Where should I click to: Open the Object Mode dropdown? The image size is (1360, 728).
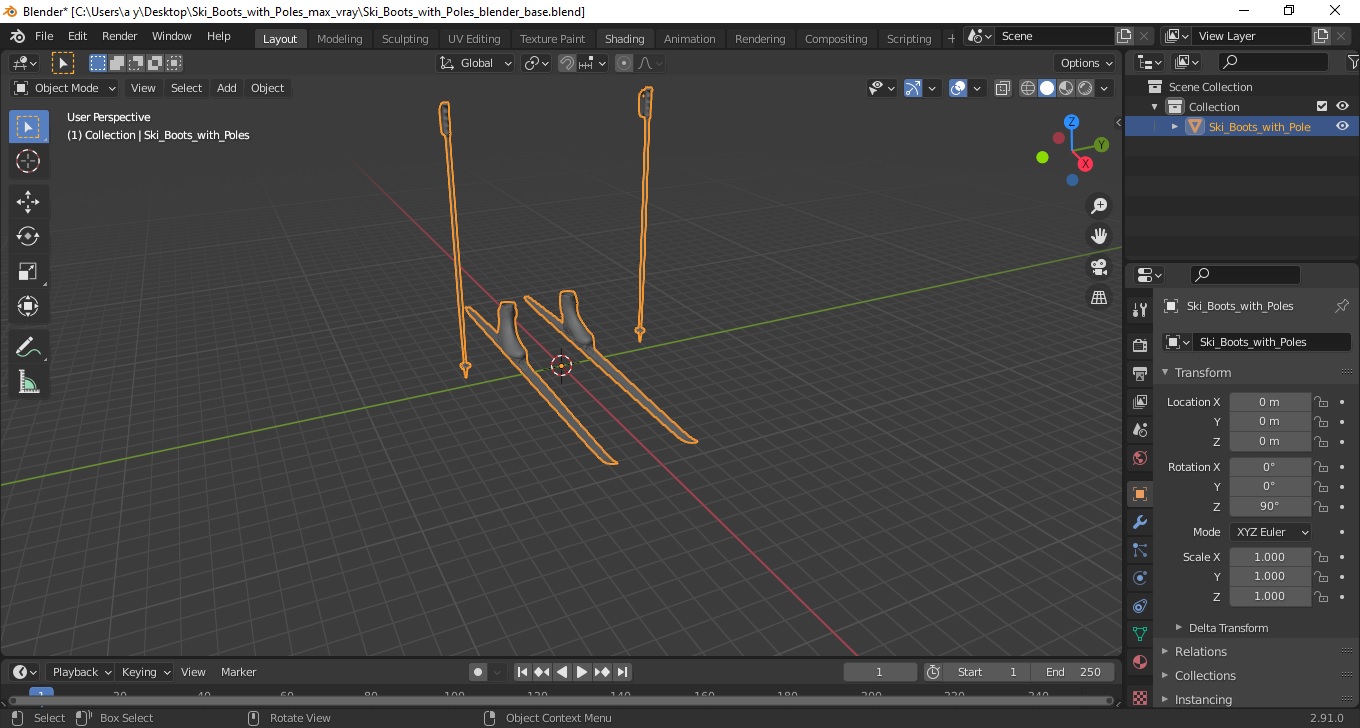[x=65, y=88]
